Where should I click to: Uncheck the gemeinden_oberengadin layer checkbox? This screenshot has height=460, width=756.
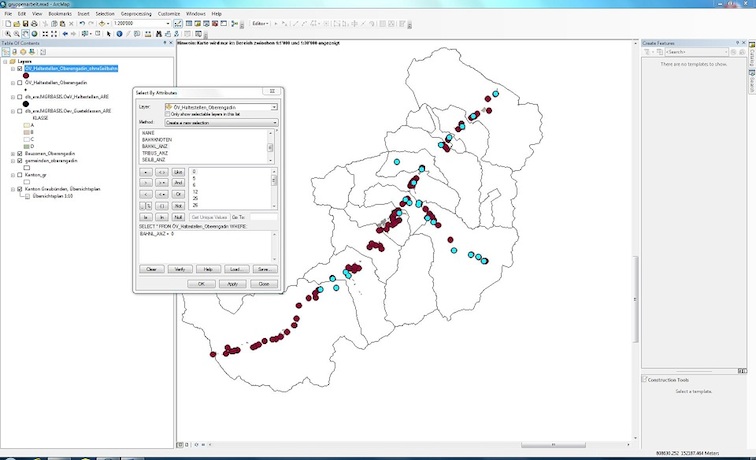(19, 160)
